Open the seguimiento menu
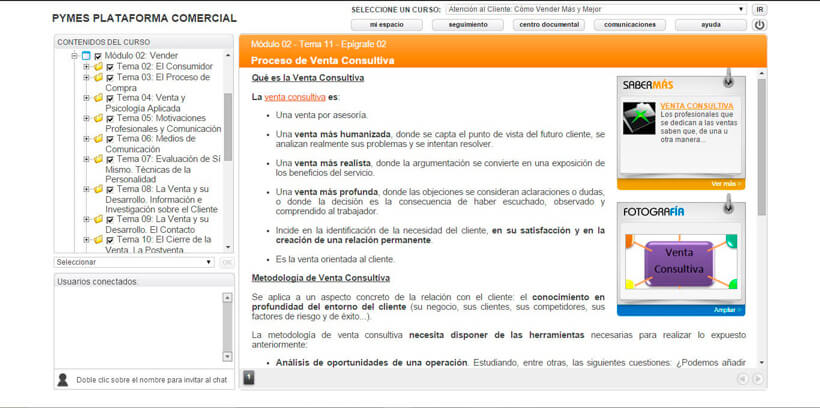820x408 pixels. (x=468, y=25)
